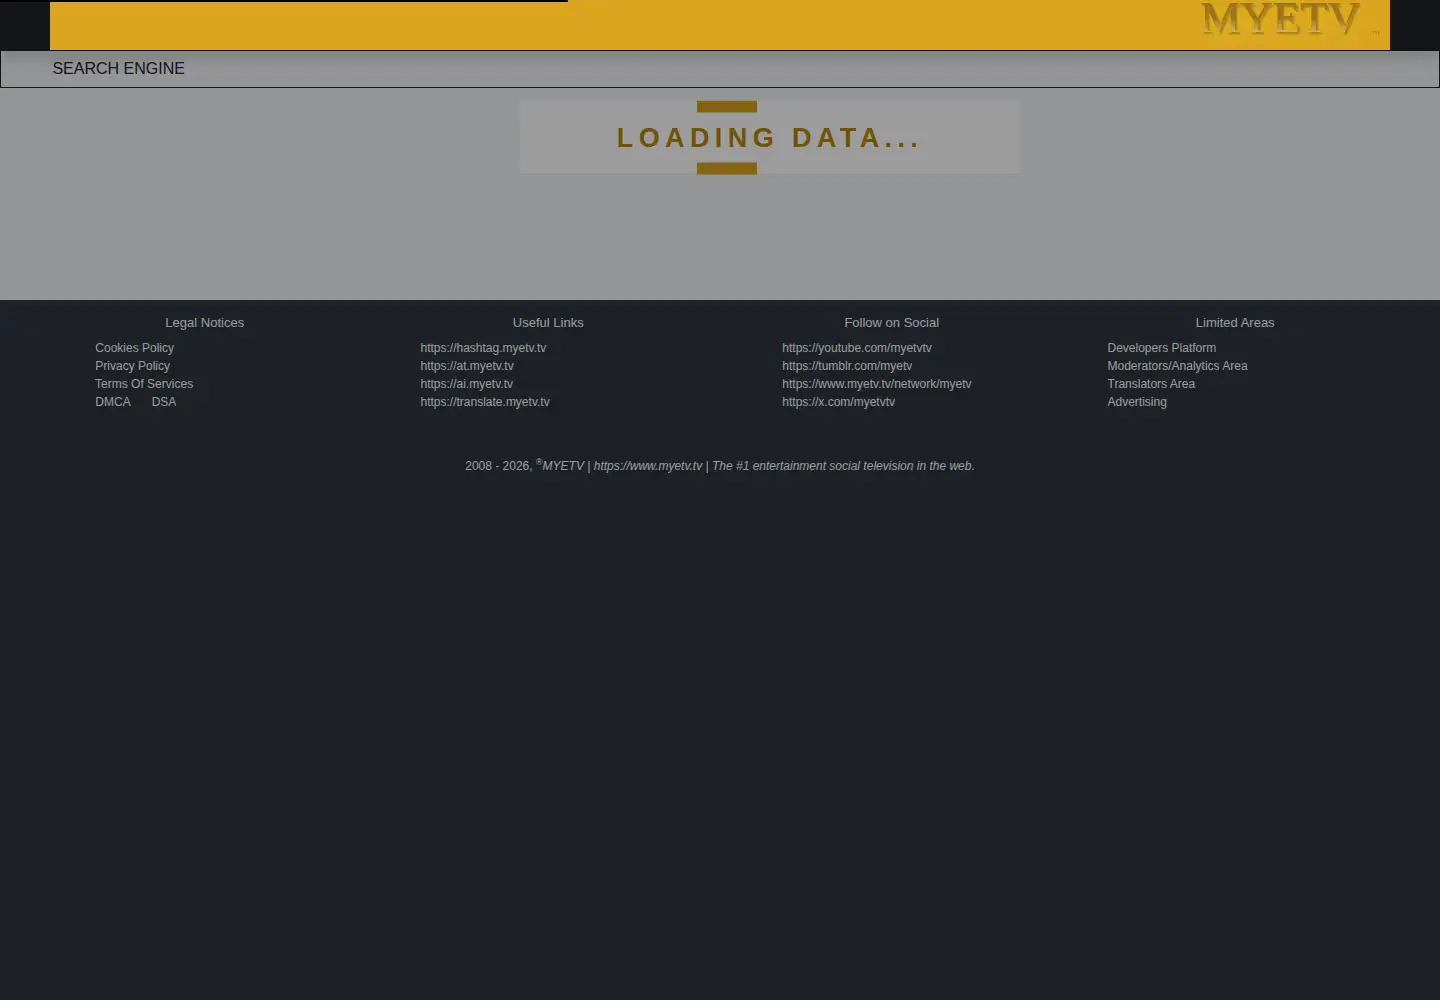Open the DSA link
This screenshot has width=1440, height=1000.
click(164, 402)
